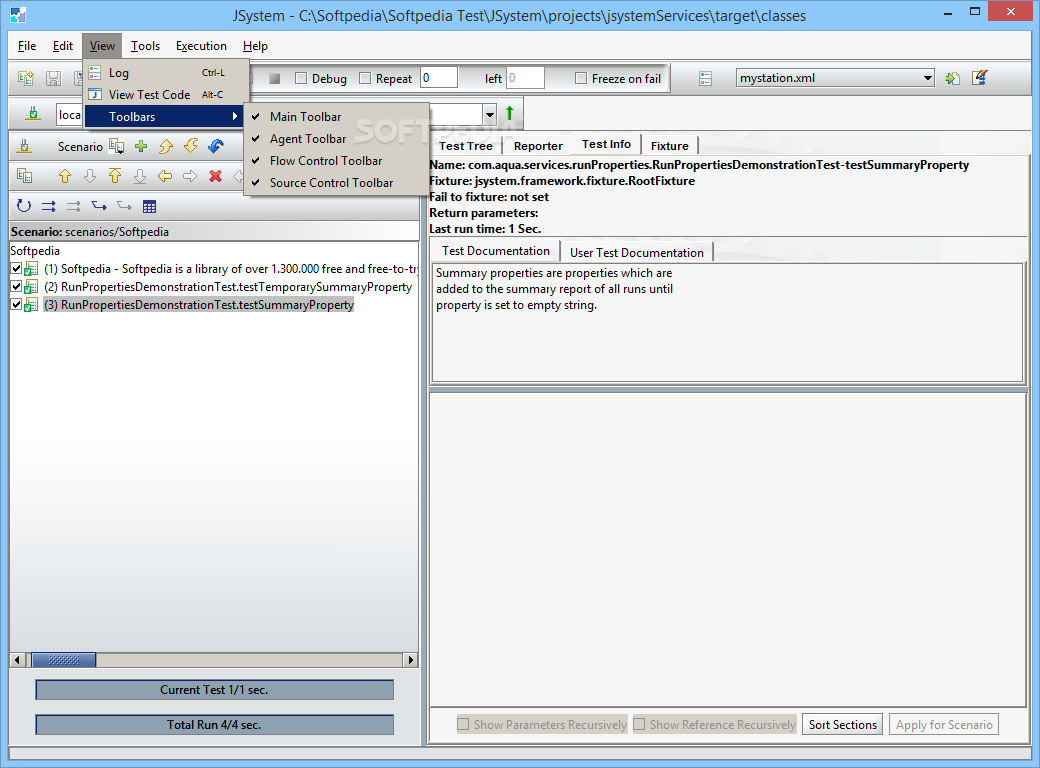Click the select scenario icon next to Scenario label
1040x768 pixels.
click(117, 146)
